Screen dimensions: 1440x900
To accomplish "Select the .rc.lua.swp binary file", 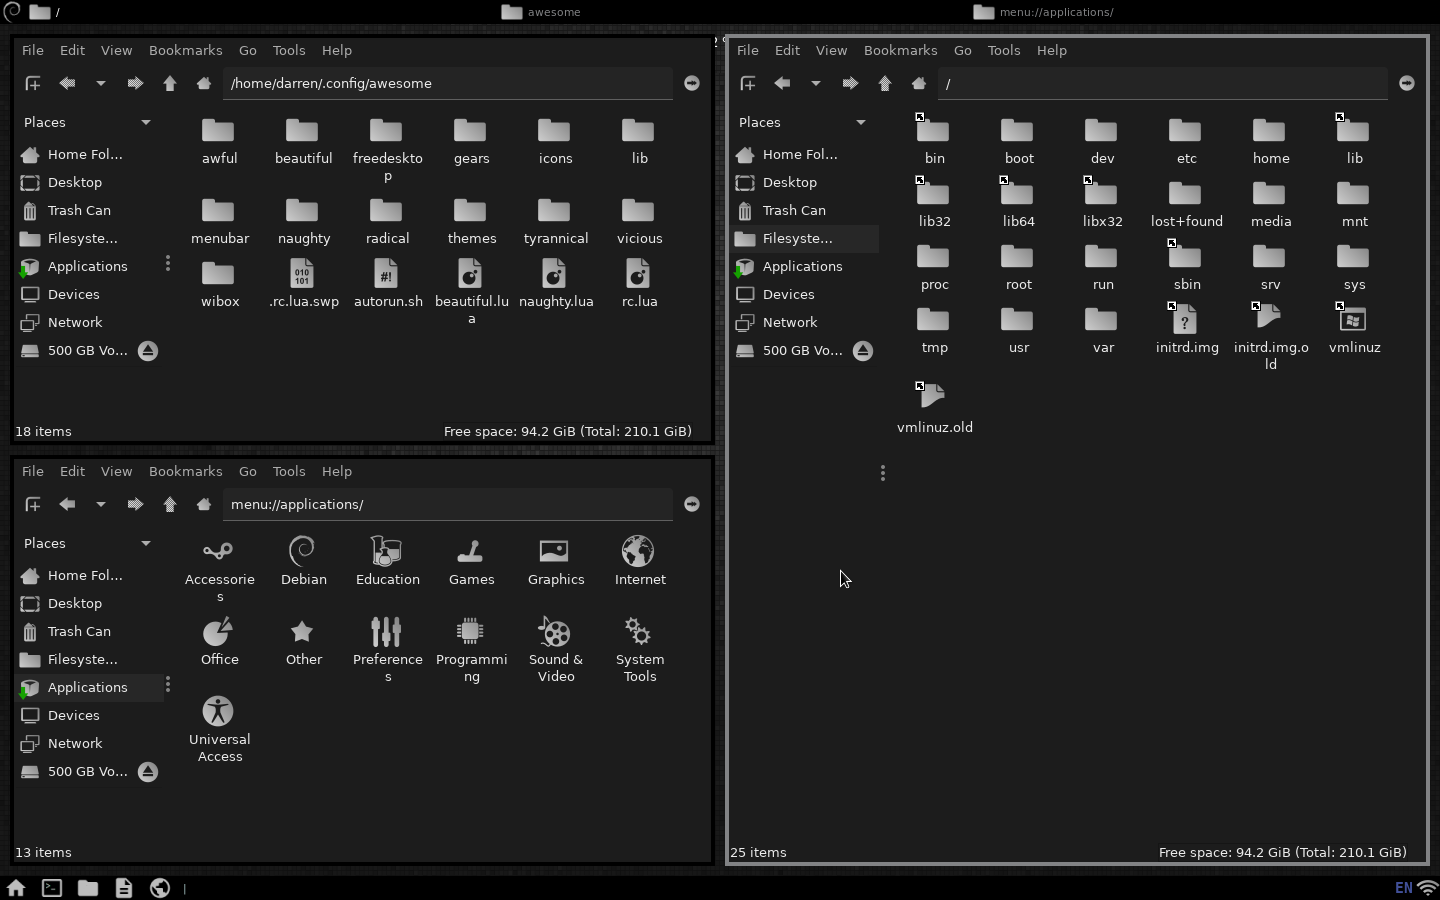I will click(x=304, y=284).
